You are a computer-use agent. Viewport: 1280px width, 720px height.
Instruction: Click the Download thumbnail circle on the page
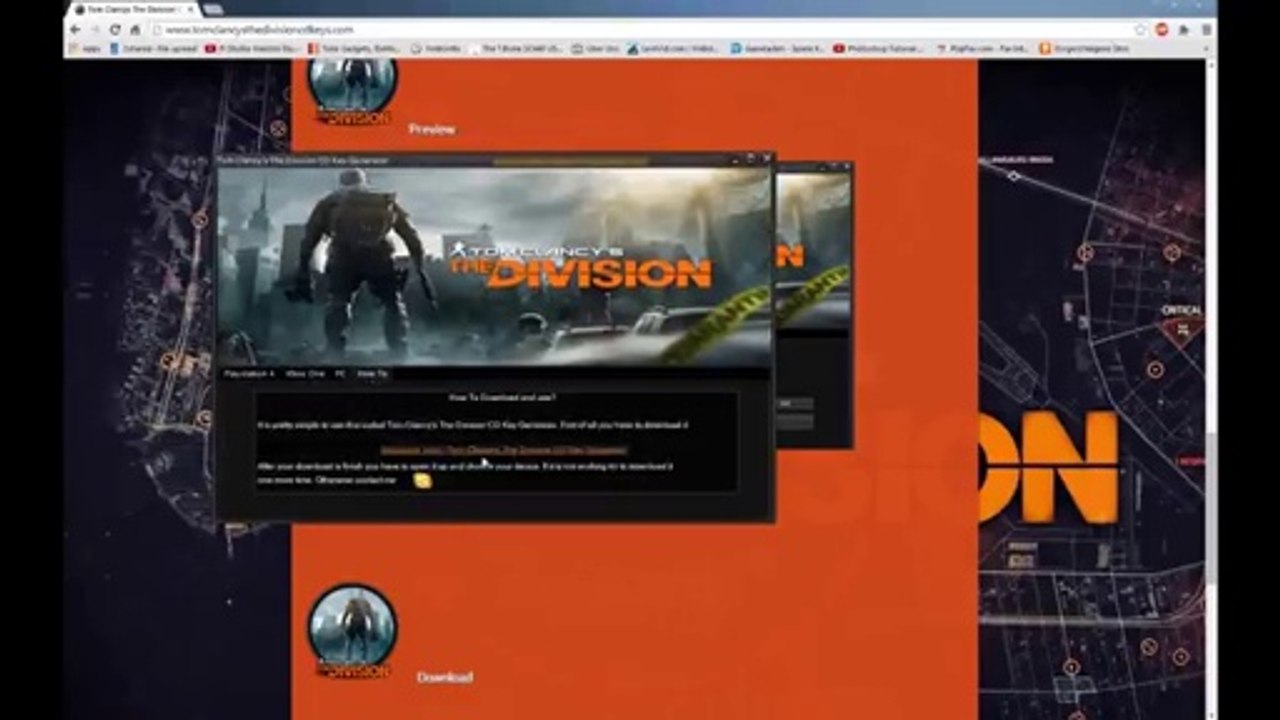tap(352, 629)
